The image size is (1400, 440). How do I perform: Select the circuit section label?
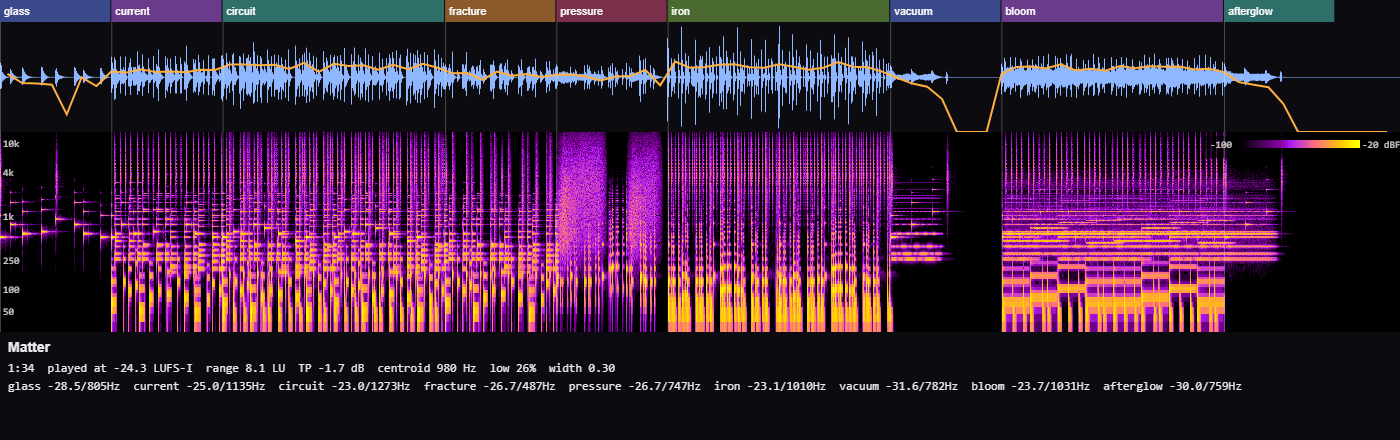(x=334, y=11)
